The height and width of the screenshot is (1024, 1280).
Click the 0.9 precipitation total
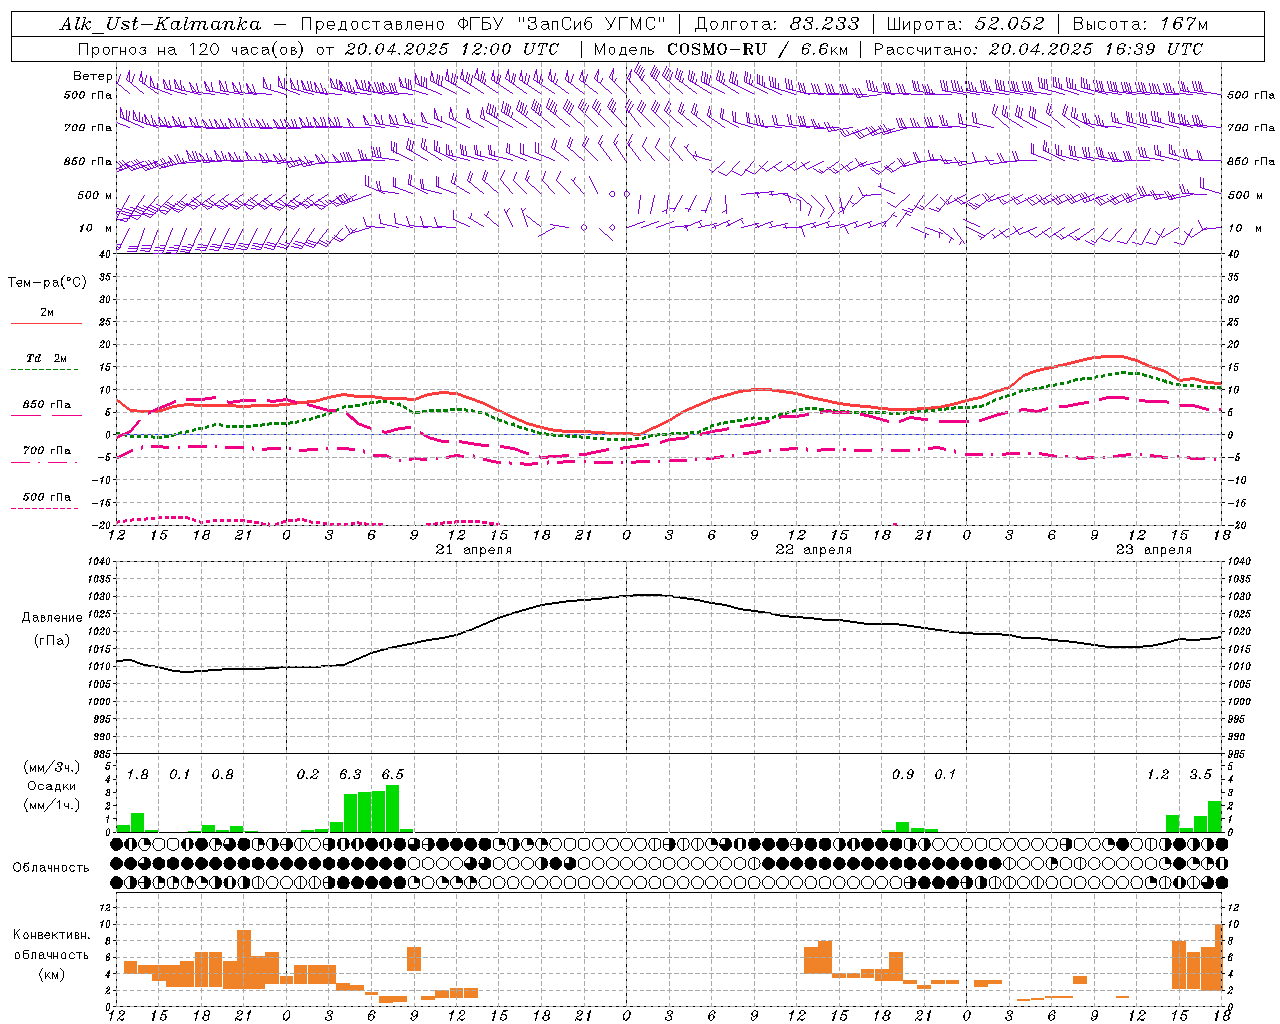pos(903,775)
